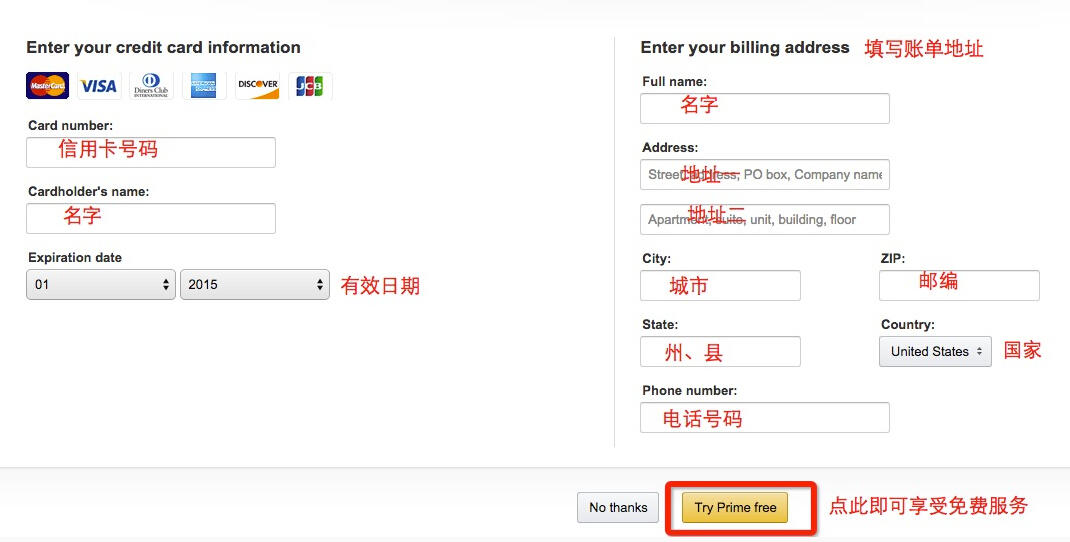This screenshot has width=1070, height=542.
Task: Click the JCB card icon
Action: 310,86
